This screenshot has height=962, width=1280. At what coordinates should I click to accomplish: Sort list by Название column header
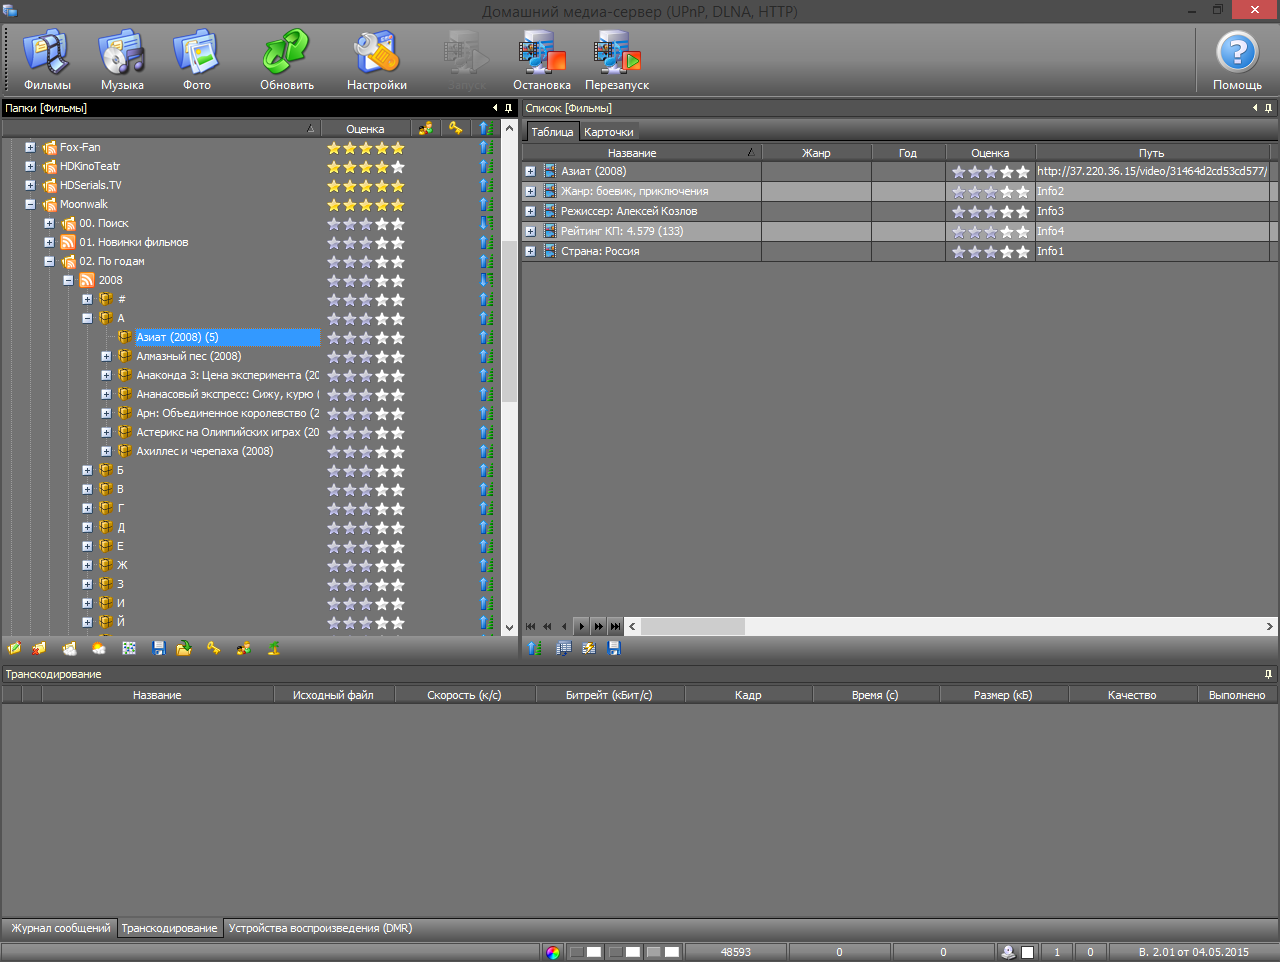point(632,153)
